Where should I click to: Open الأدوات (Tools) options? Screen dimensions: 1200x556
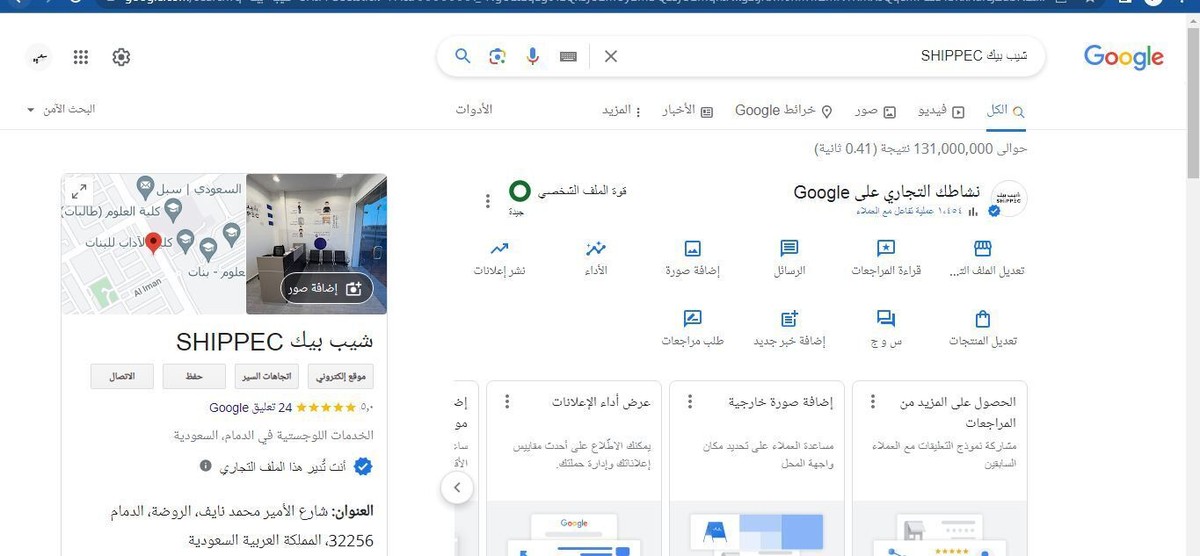pos(474,109)
